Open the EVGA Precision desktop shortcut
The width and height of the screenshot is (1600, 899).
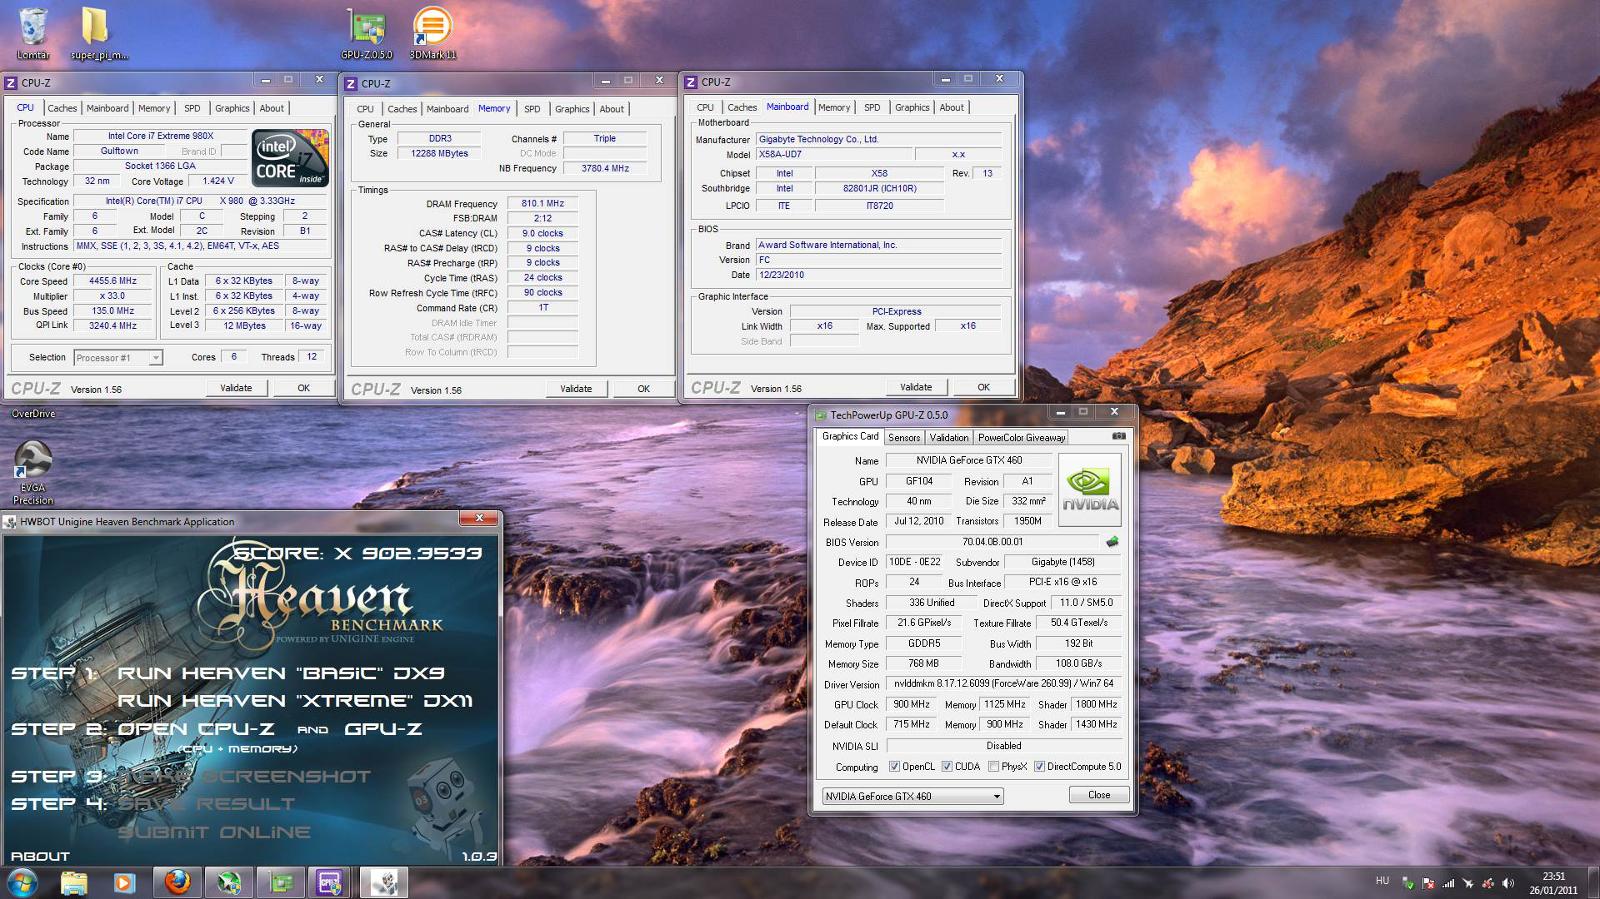[x=33, y=473]
